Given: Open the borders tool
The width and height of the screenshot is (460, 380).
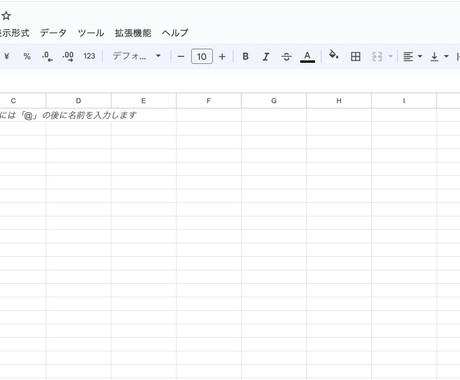Looking at the screenshot, I should [355, 56].
